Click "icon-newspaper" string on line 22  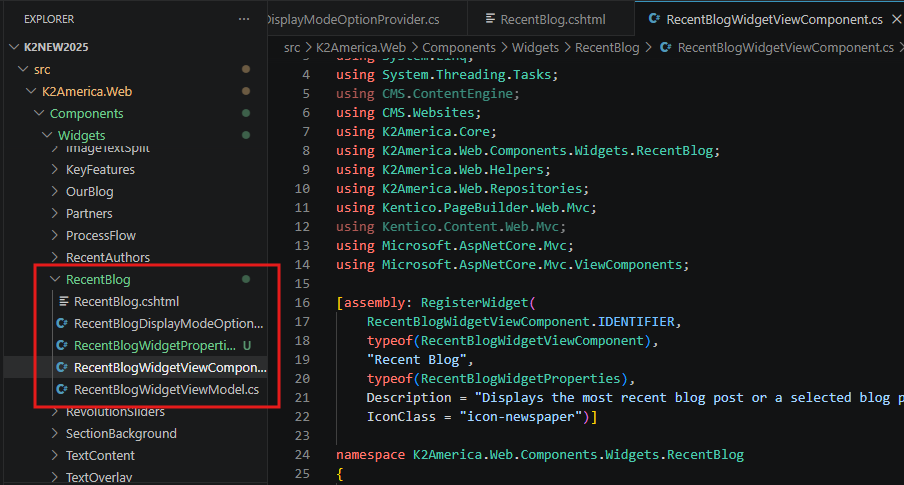521,417
